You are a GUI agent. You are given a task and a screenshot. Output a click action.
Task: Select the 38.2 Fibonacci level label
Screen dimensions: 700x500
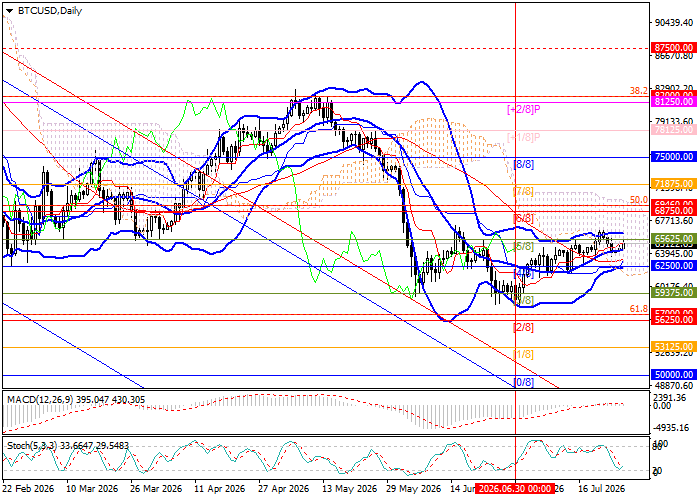click(x=639, y=91)
